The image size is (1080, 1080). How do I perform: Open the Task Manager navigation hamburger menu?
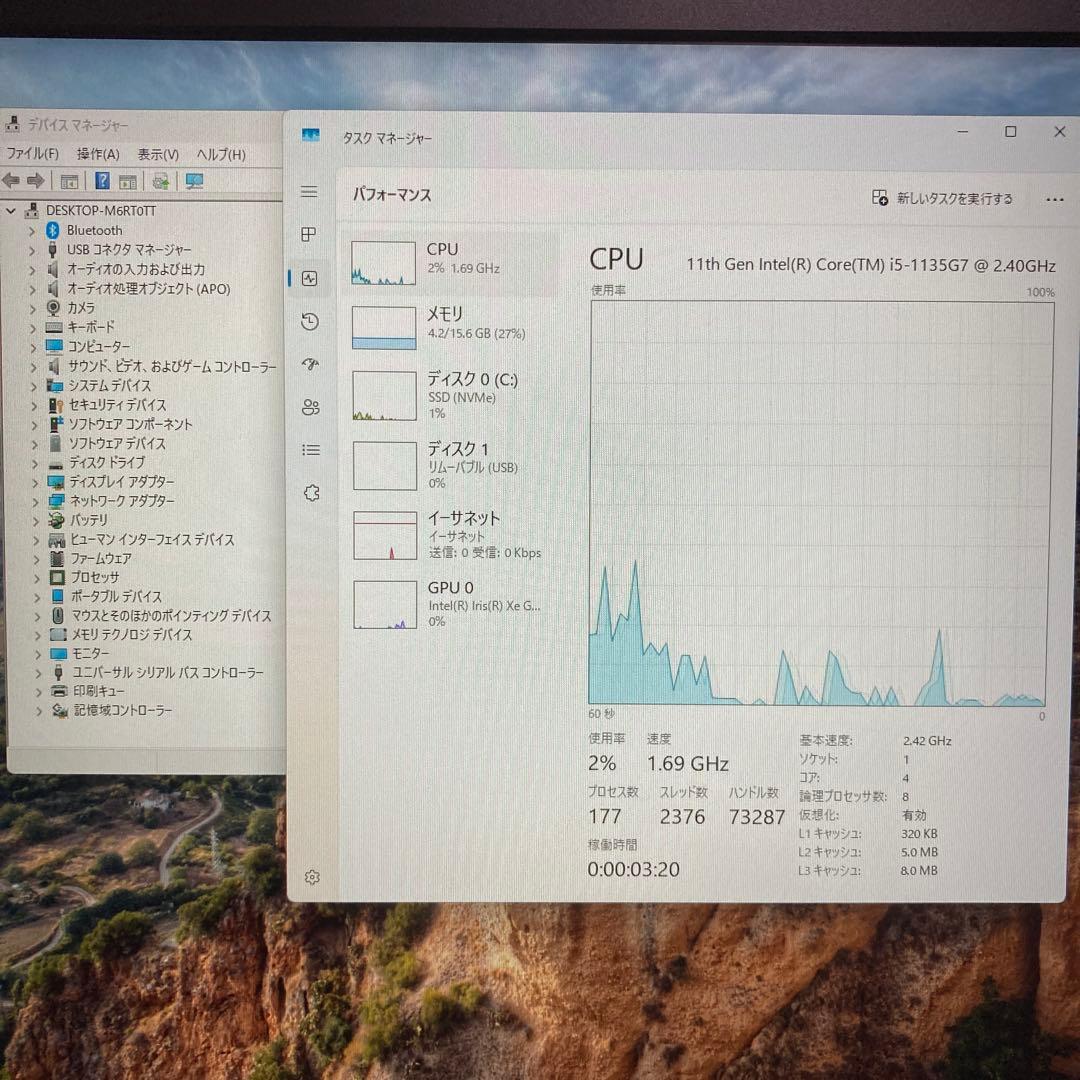(310, 191)
